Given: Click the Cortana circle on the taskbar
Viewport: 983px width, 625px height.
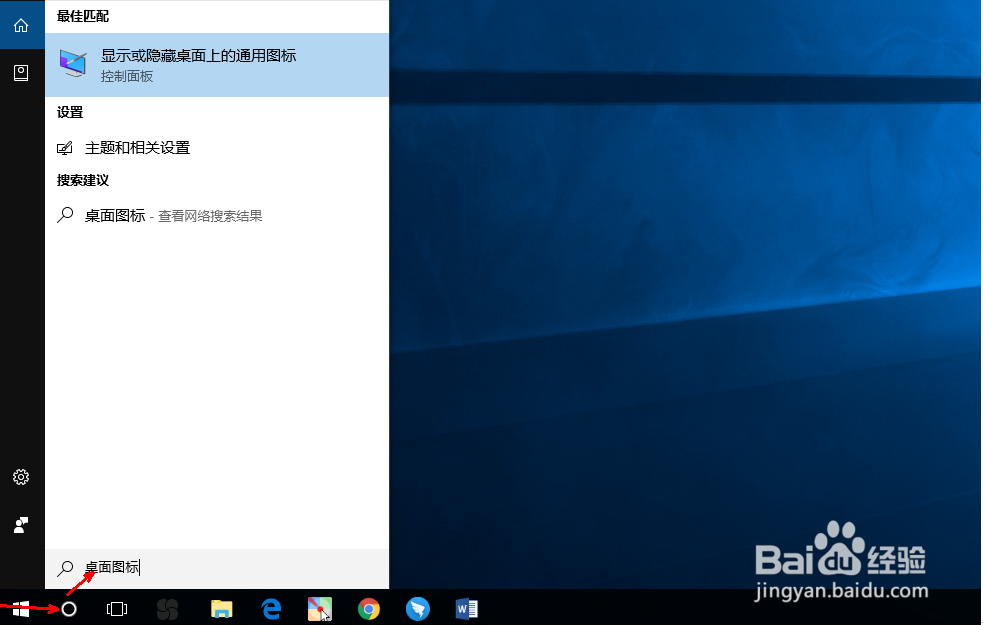Looking at the screenshot, I should [x=69, y=609].
